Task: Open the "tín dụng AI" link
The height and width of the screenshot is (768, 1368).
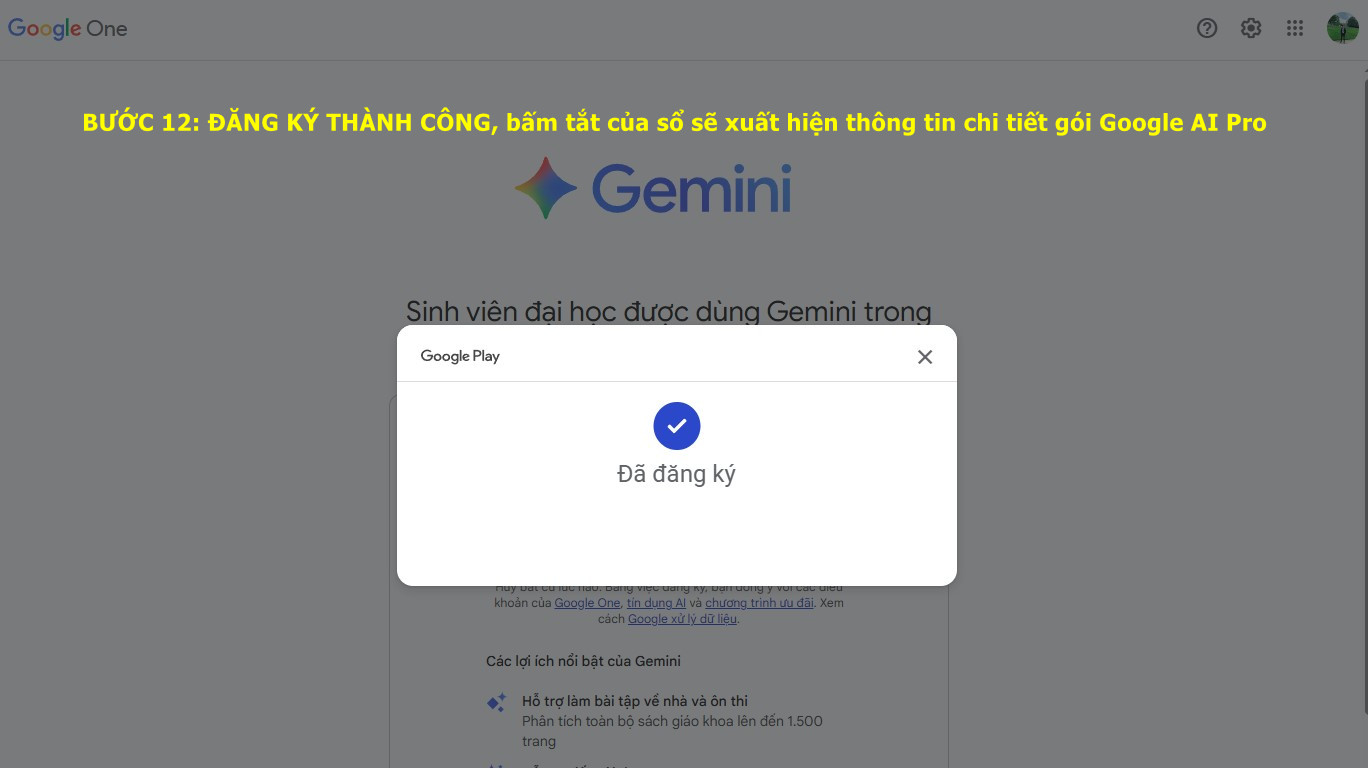Action: pyautogui.click(x=656, y=603)
